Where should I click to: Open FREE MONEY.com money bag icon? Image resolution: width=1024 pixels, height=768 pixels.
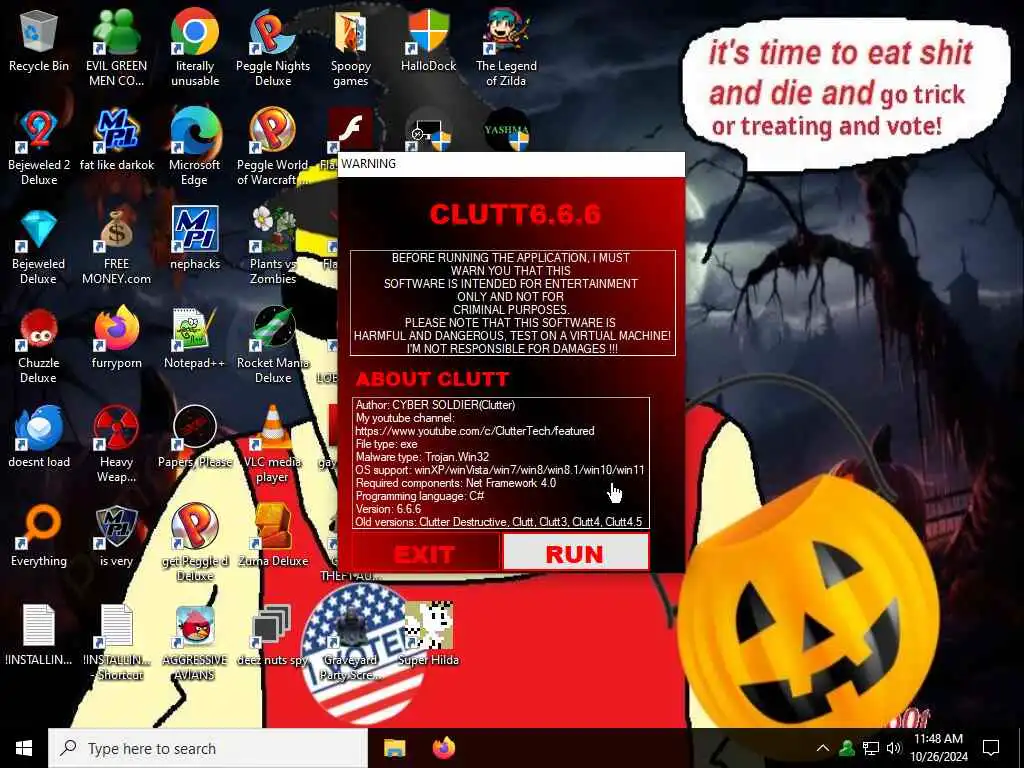(116, 246)
